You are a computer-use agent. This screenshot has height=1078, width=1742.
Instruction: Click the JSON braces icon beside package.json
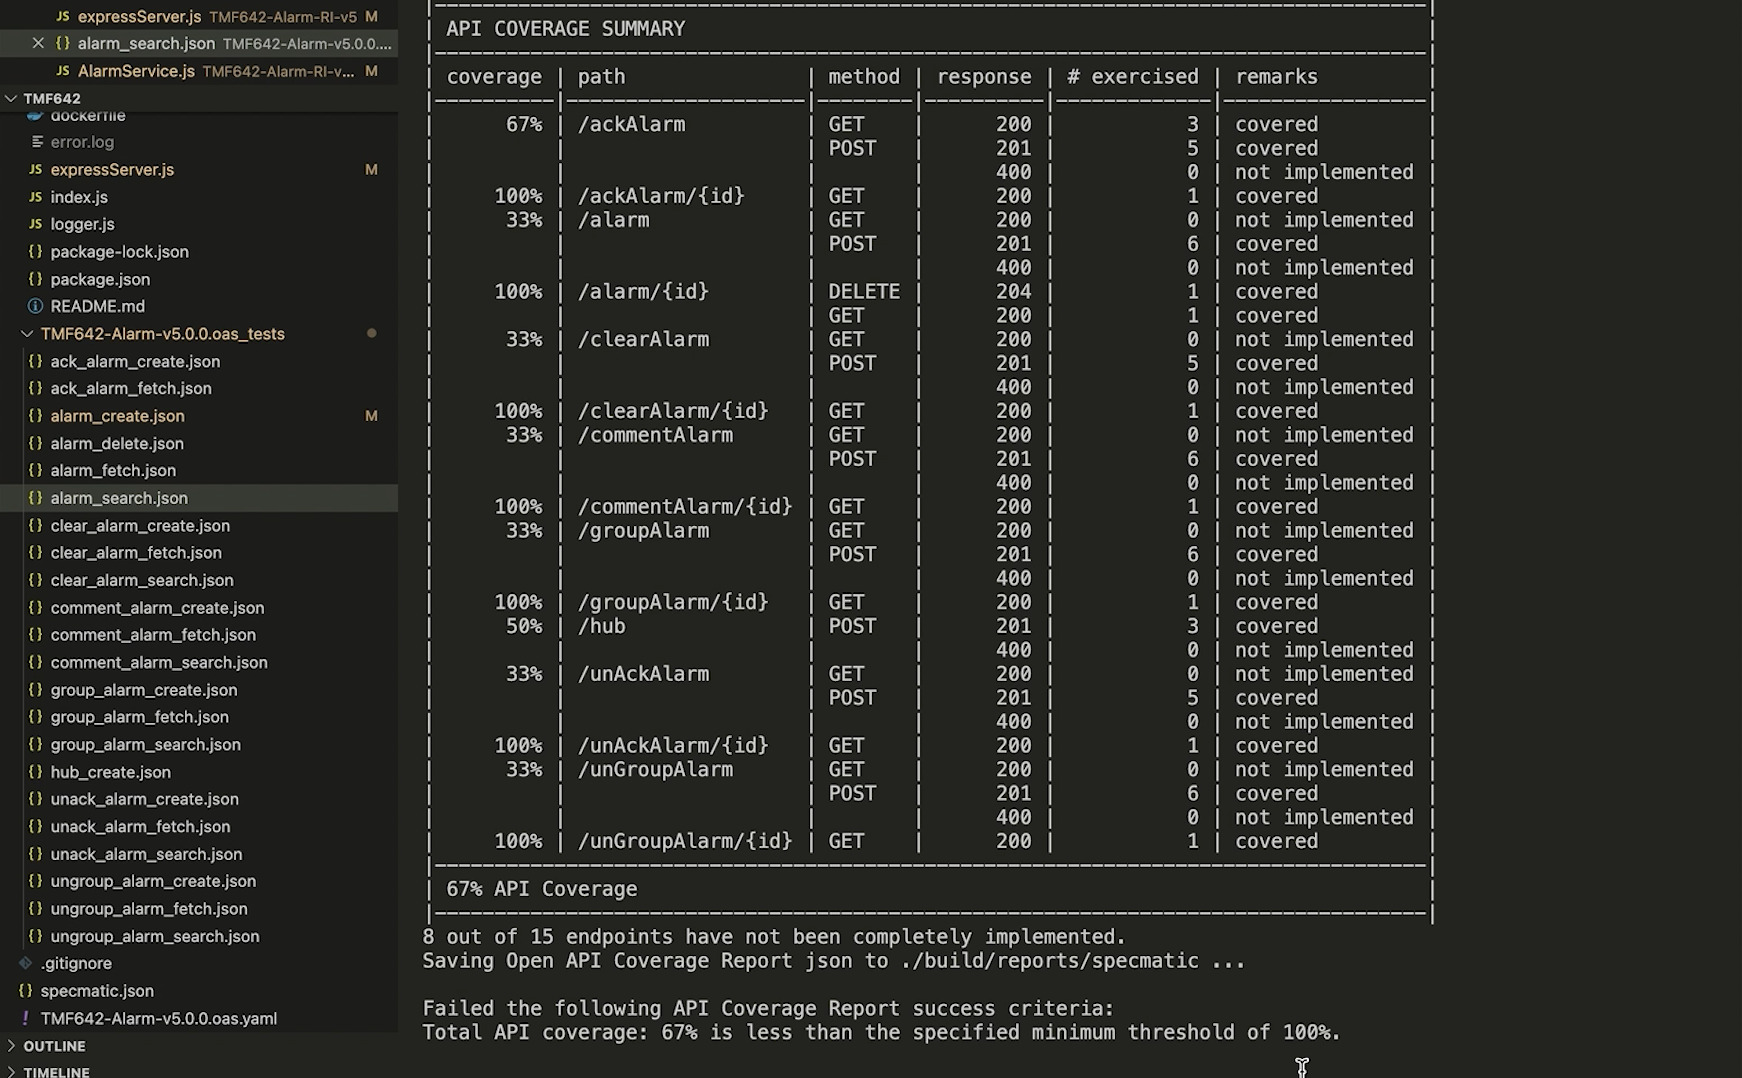[35, 279]
